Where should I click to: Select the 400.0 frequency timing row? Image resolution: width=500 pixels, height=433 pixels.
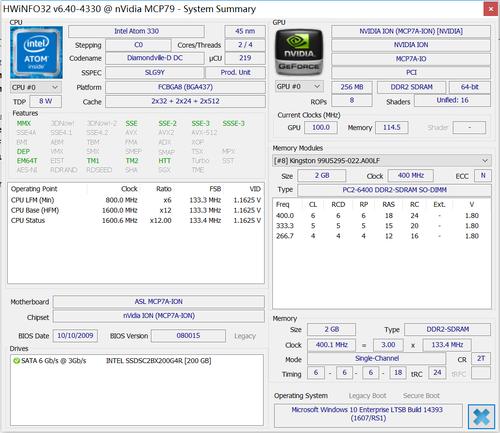[x=381, y=216]
